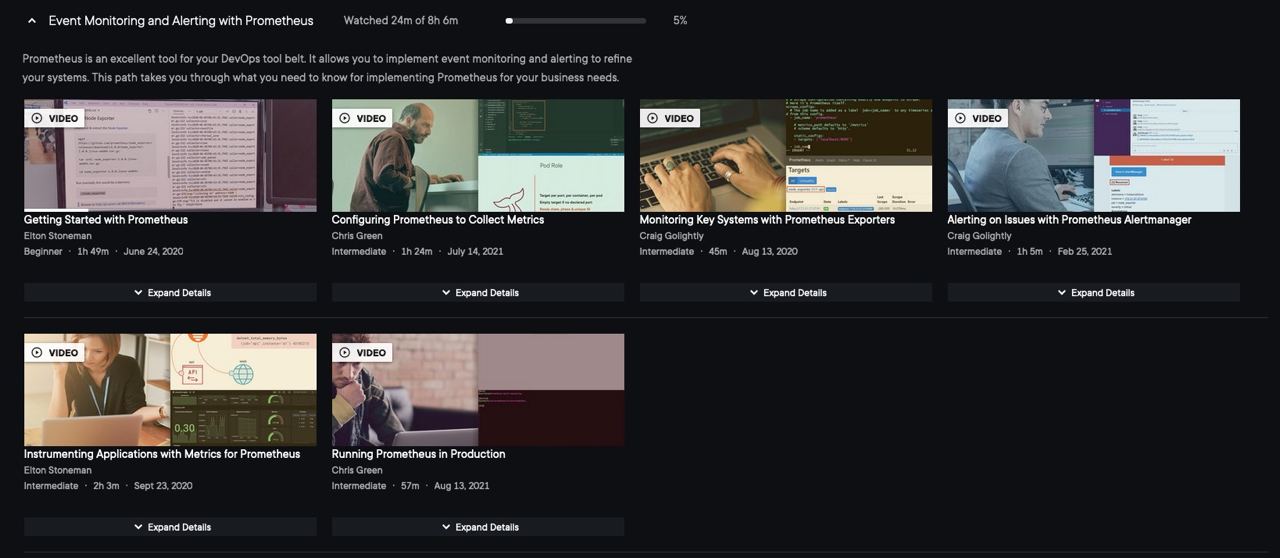Expand Details for Instrumenting Applications course
1280x558 pixels.
(170, 527)
